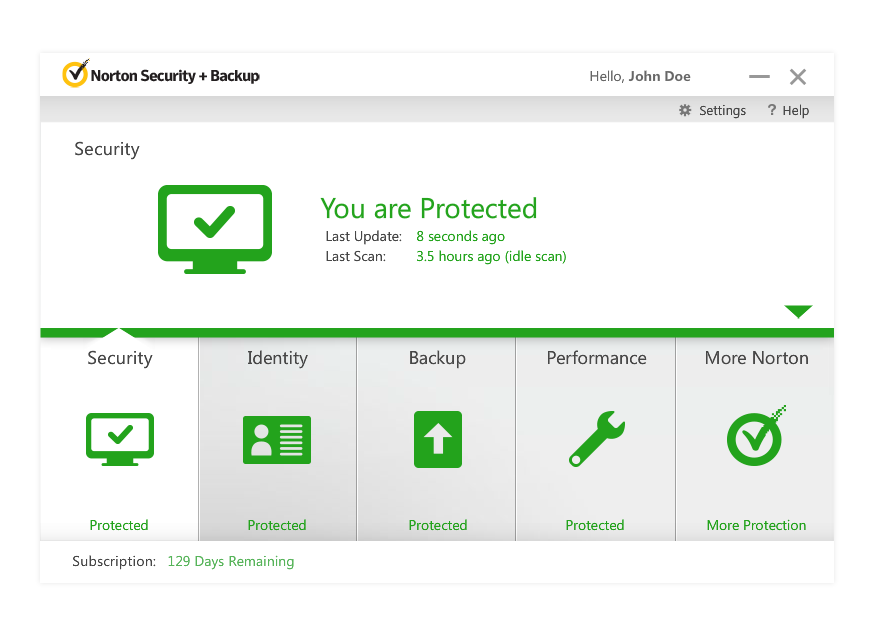Click the 129 Days Remaining link

pyautogui.click(x=230, y=562)
